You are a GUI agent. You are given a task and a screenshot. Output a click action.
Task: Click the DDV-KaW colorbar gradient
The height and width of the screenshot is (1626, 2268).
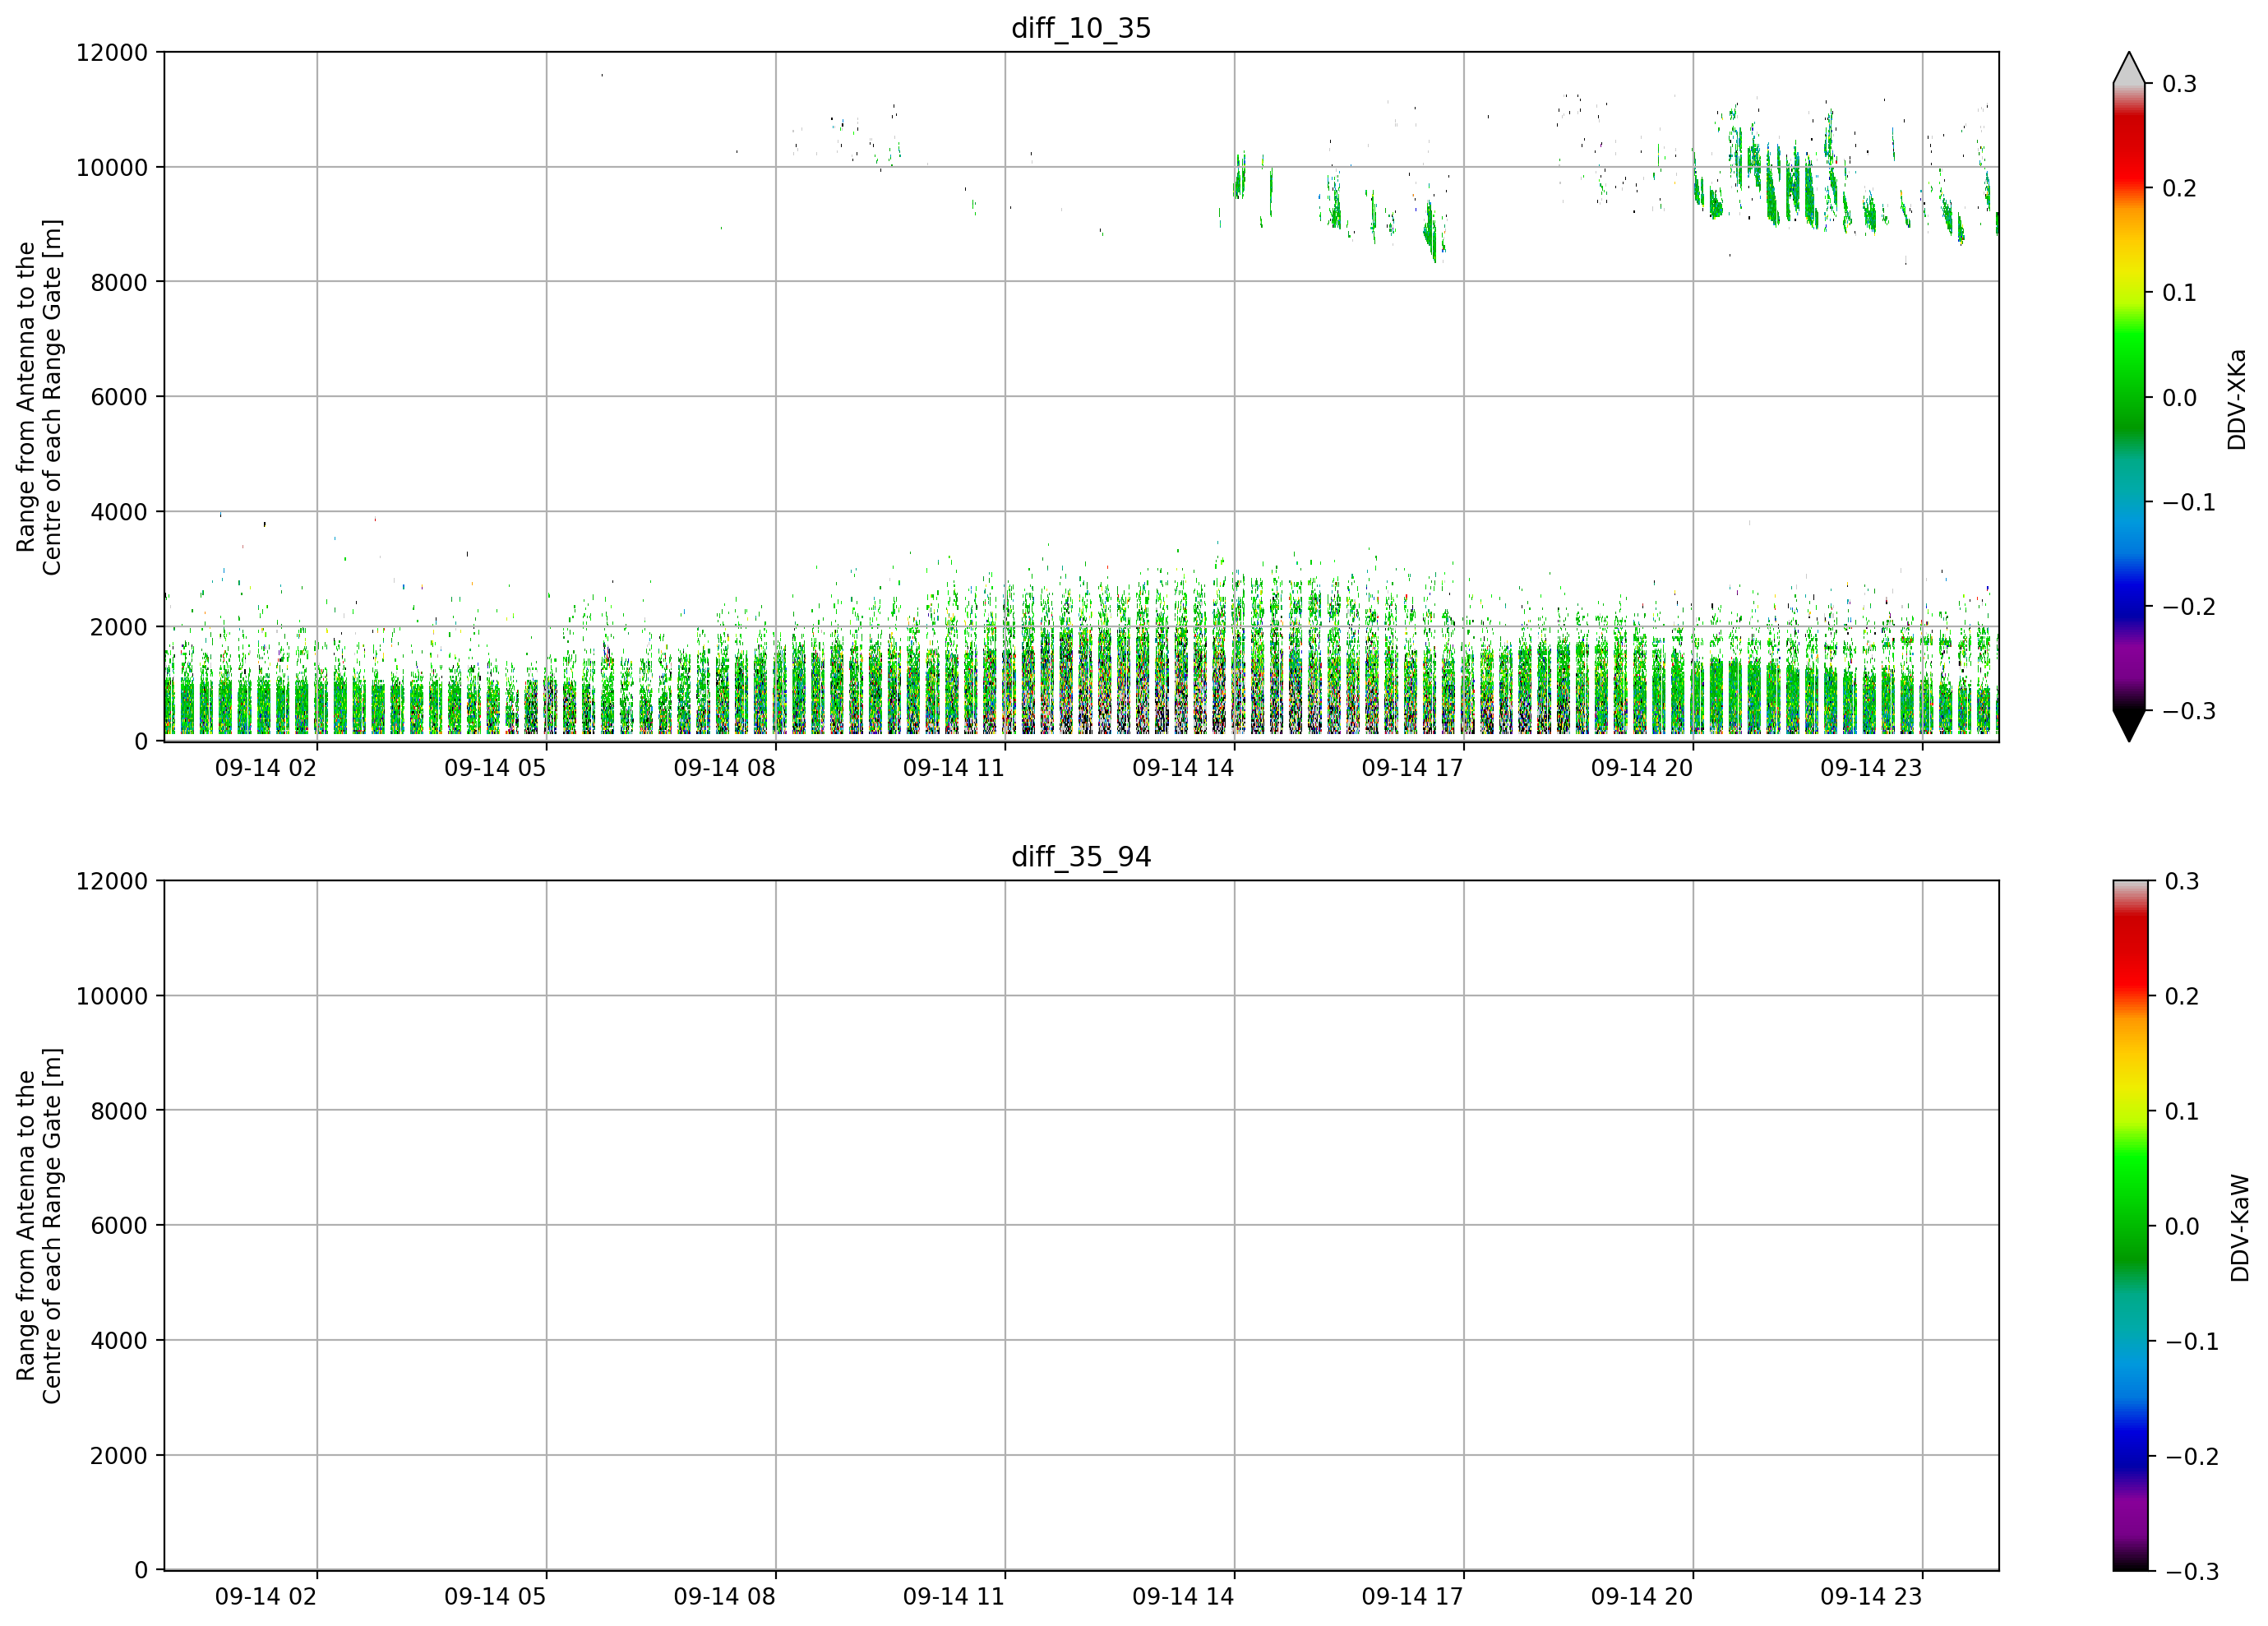tap(2129, 1225)
